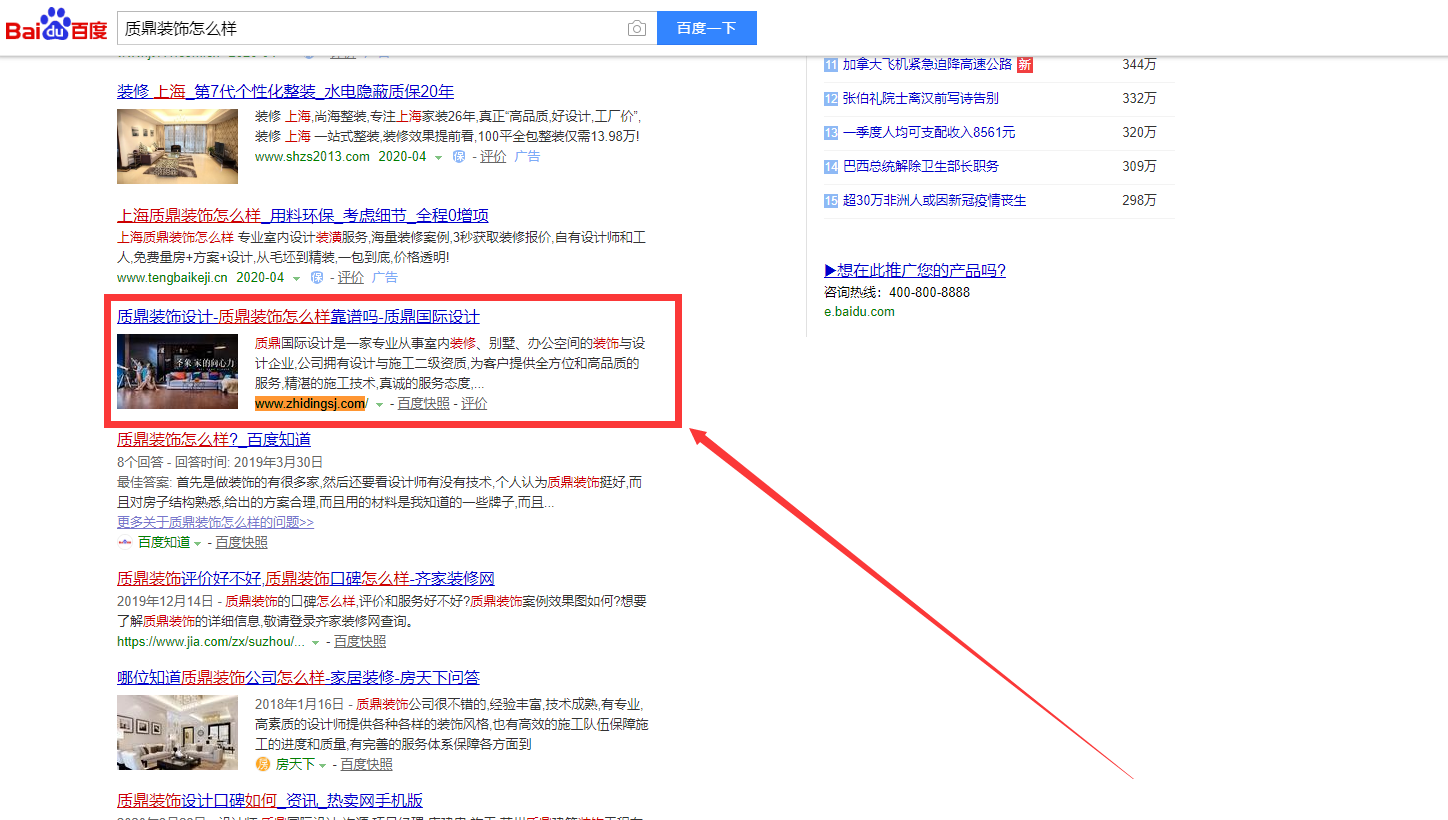This screenshot has height=820, width=1448.
Task: Expand dropdown arrow next to 百度知道
Action: click(x=198, y=543)
